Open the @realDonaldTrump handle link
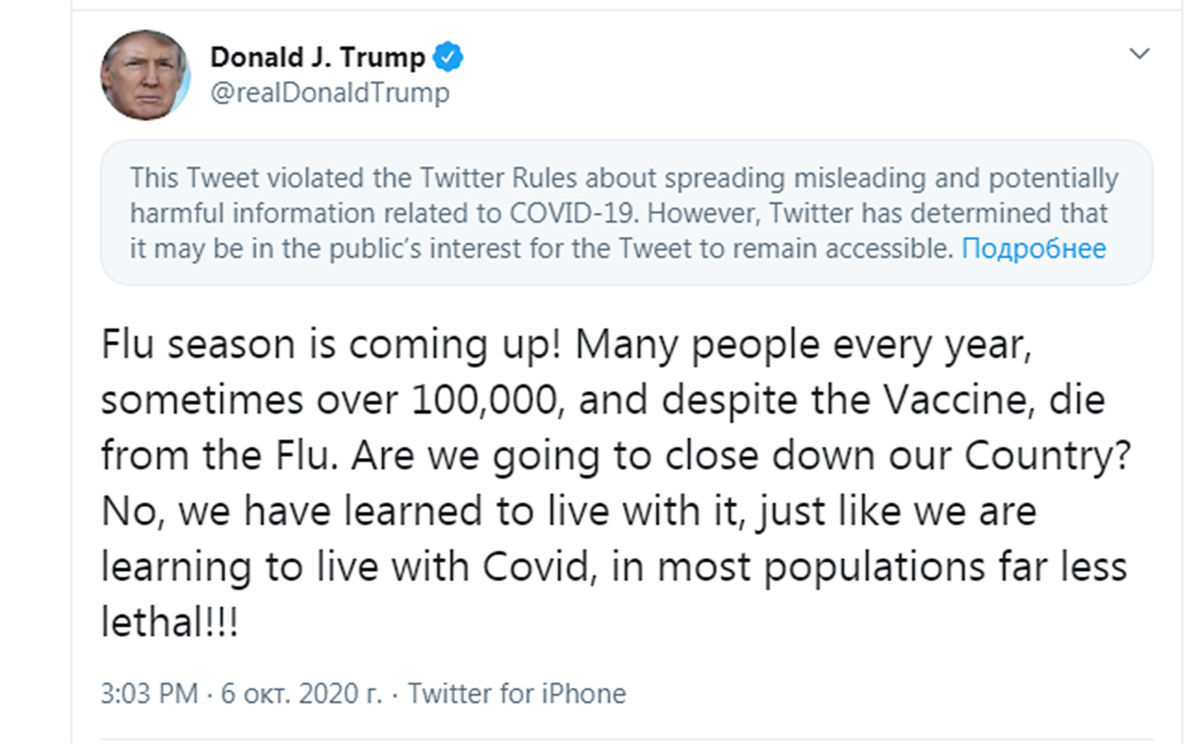Screen dimensions: 1200x744 click(x=329, y=93)
